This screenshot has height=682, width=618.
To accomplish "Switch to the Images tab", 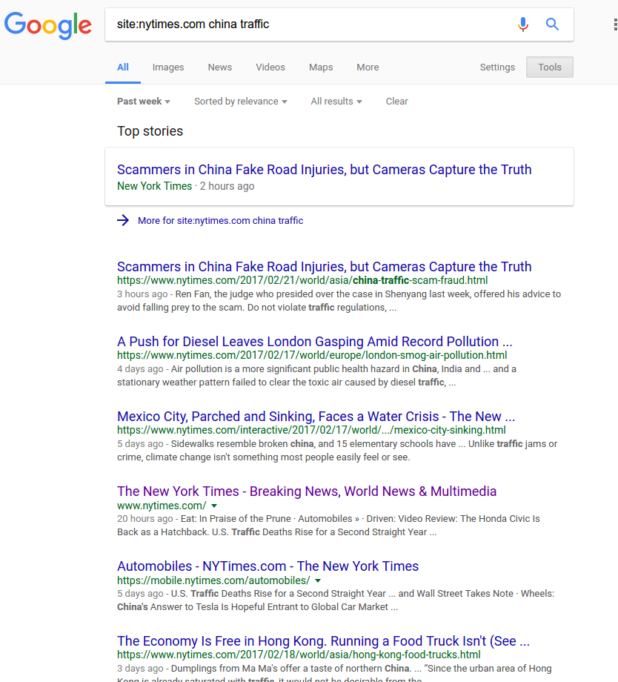I will click(168, 67).
